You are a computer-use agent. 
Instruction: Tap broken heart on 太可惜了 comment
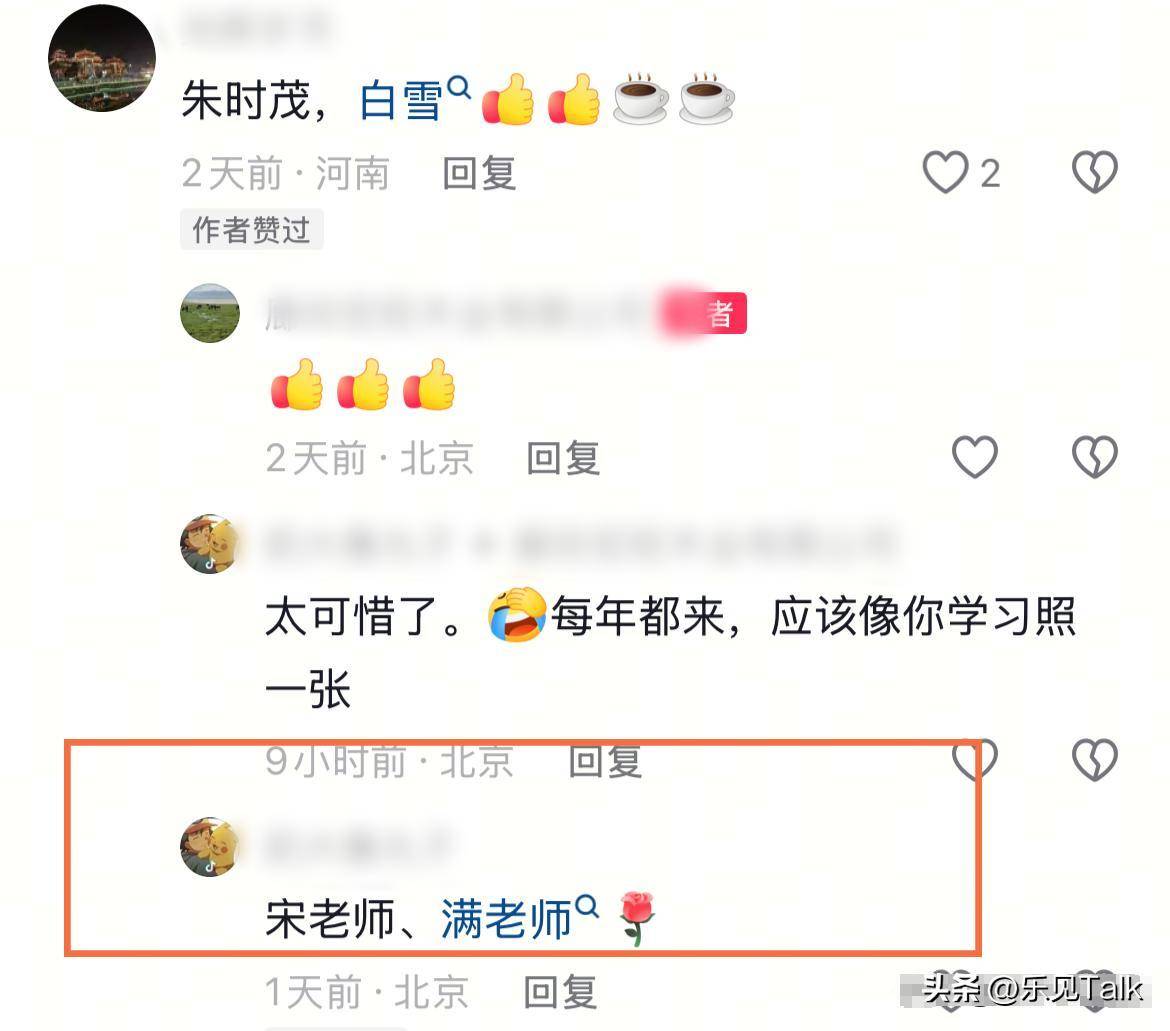1095,759
